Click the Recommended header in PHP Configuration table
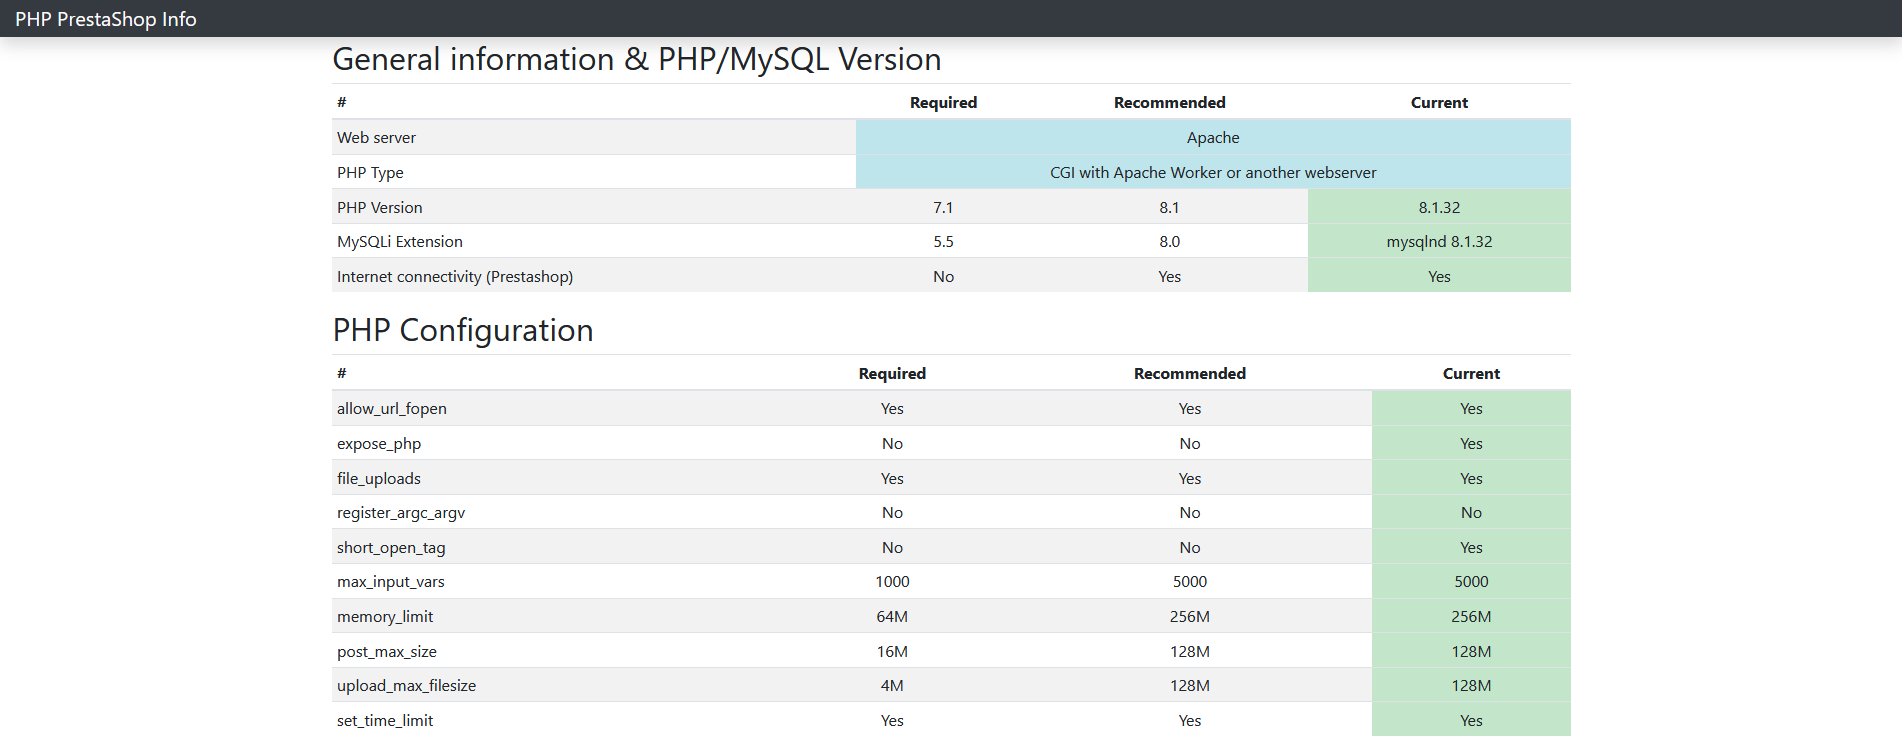This screenshot has width=1902, height=756. click(x=1190, y=374)
